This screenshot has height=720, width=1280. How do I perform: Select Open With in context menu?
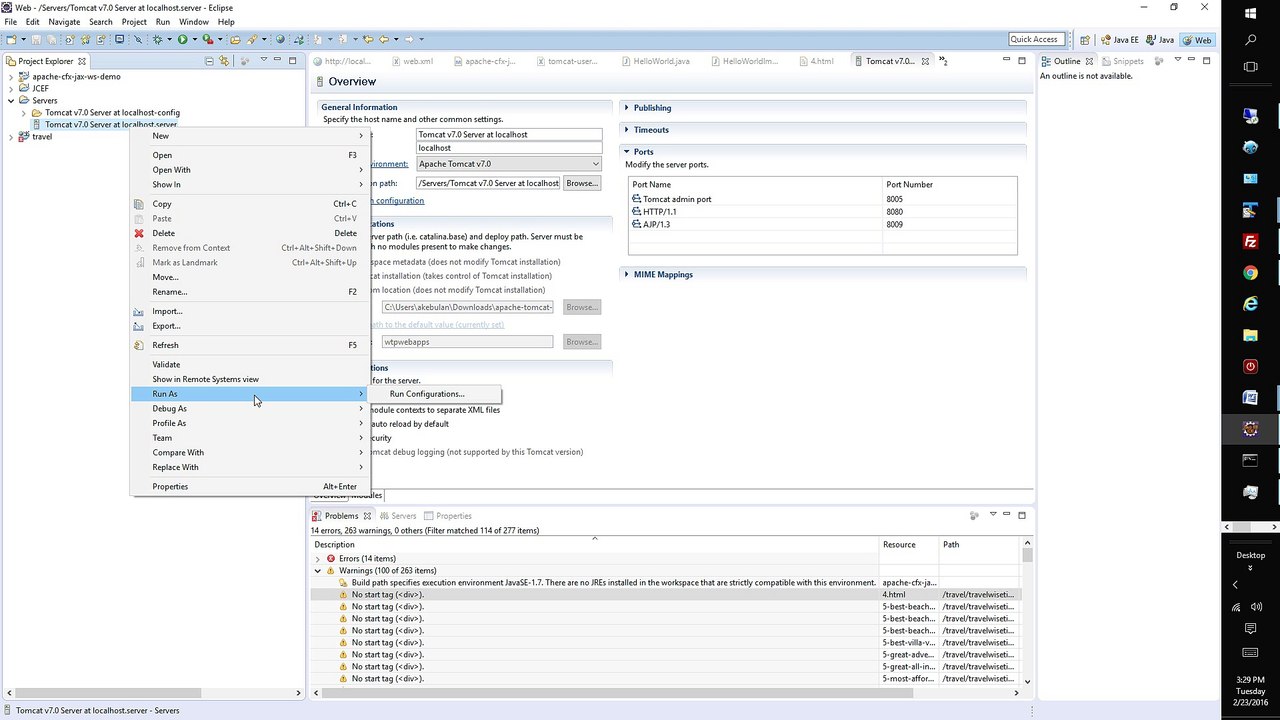point(249,171)
